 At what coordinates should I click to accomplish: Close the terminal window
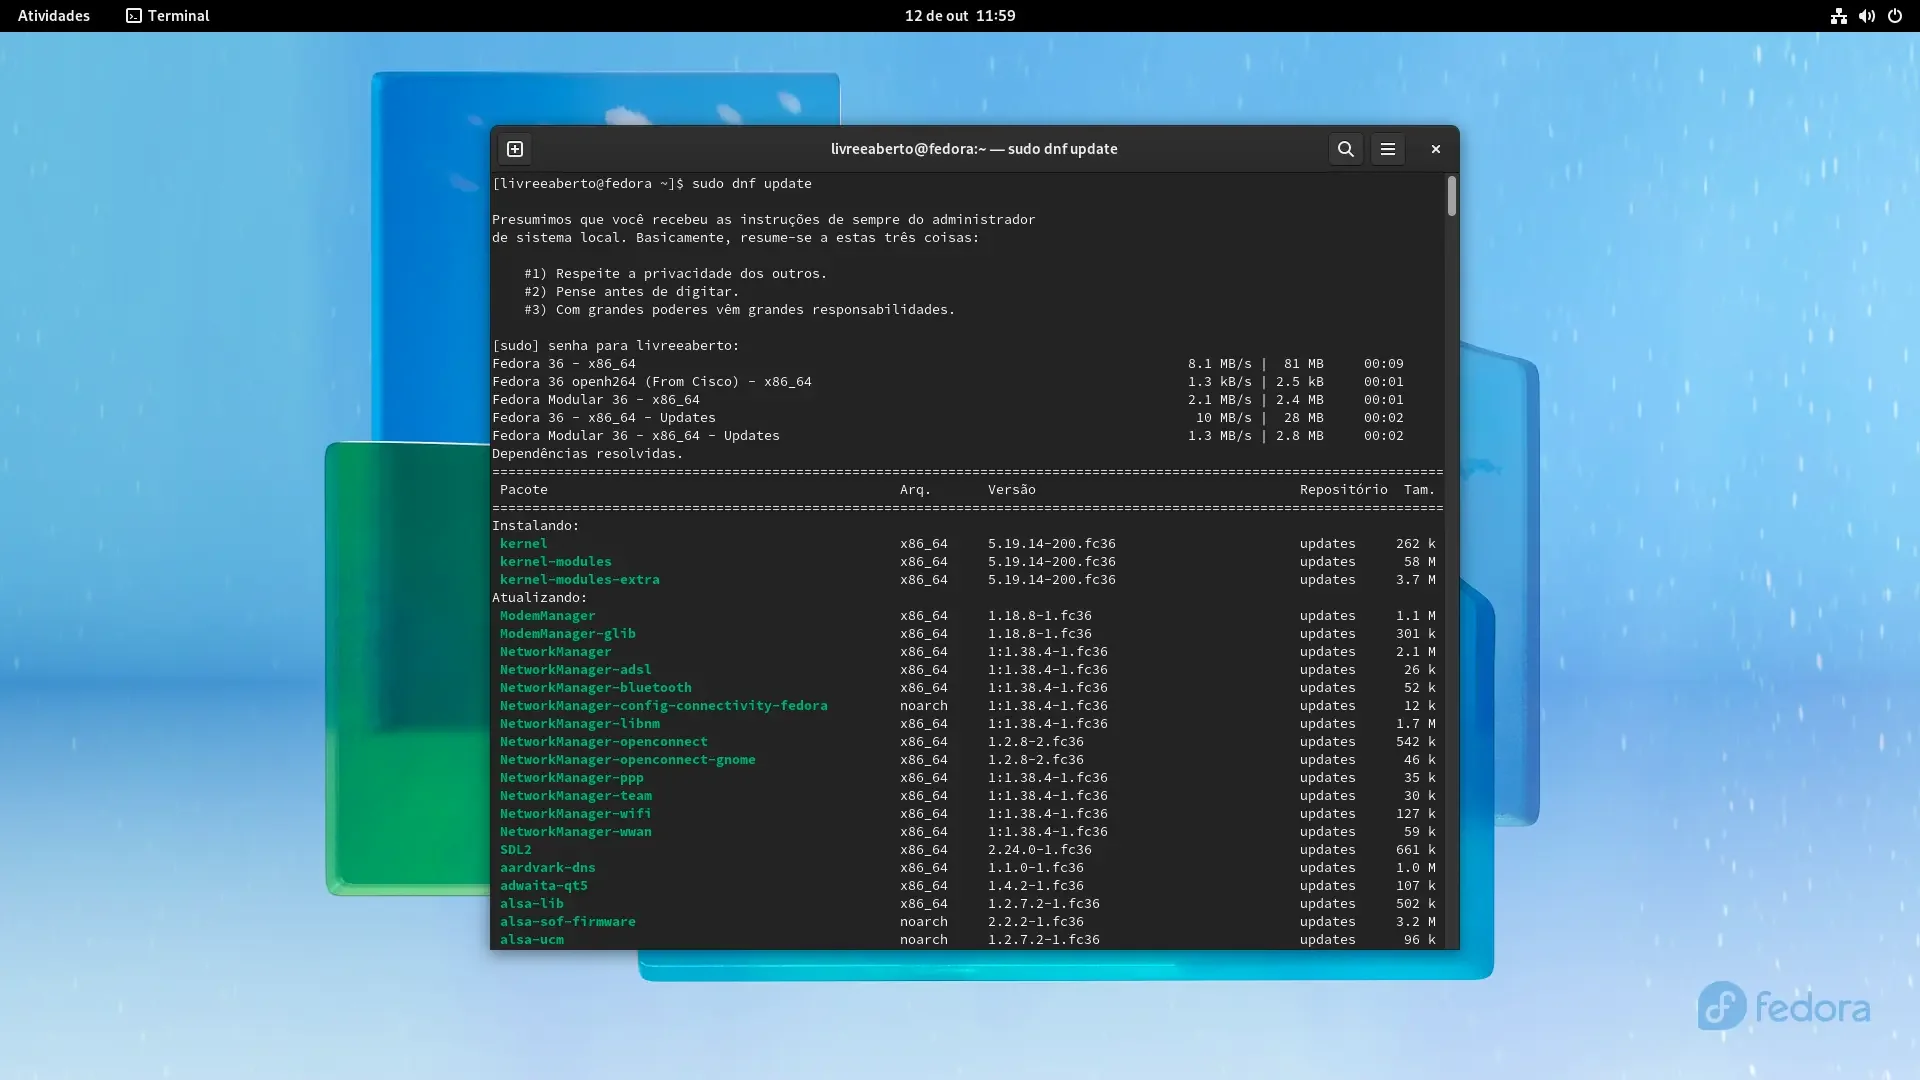1436,149
